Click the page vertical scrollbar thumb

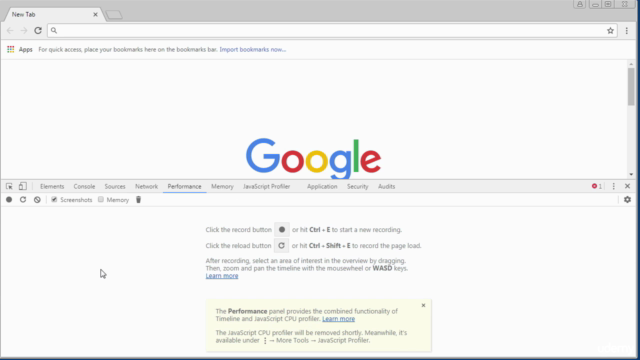[x=631, y=87]
